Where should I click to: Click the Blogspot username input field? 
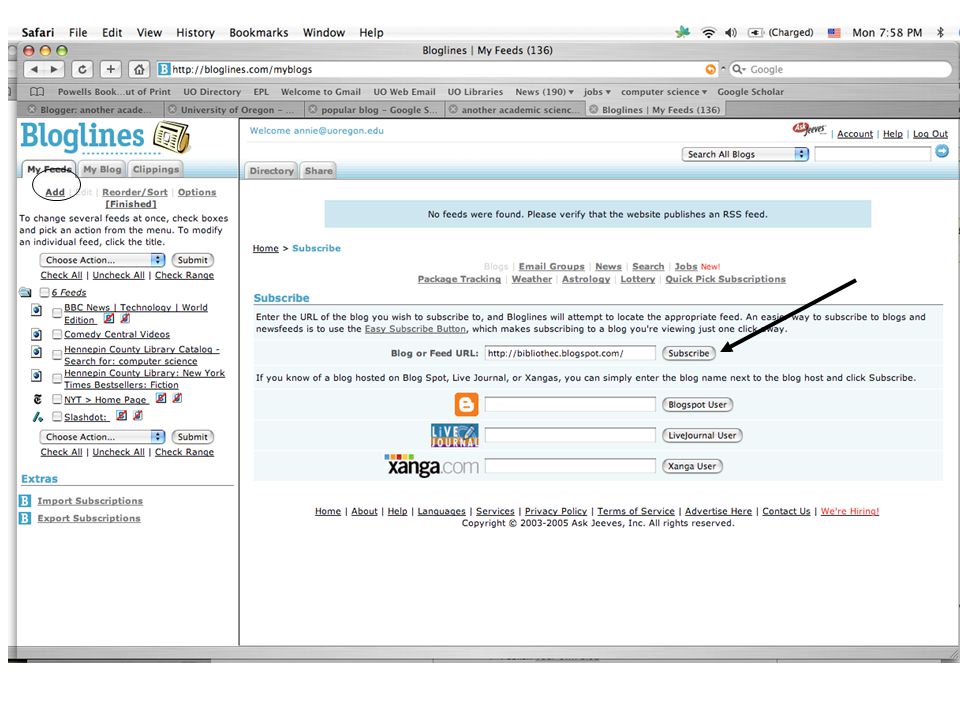coord(570,405)
